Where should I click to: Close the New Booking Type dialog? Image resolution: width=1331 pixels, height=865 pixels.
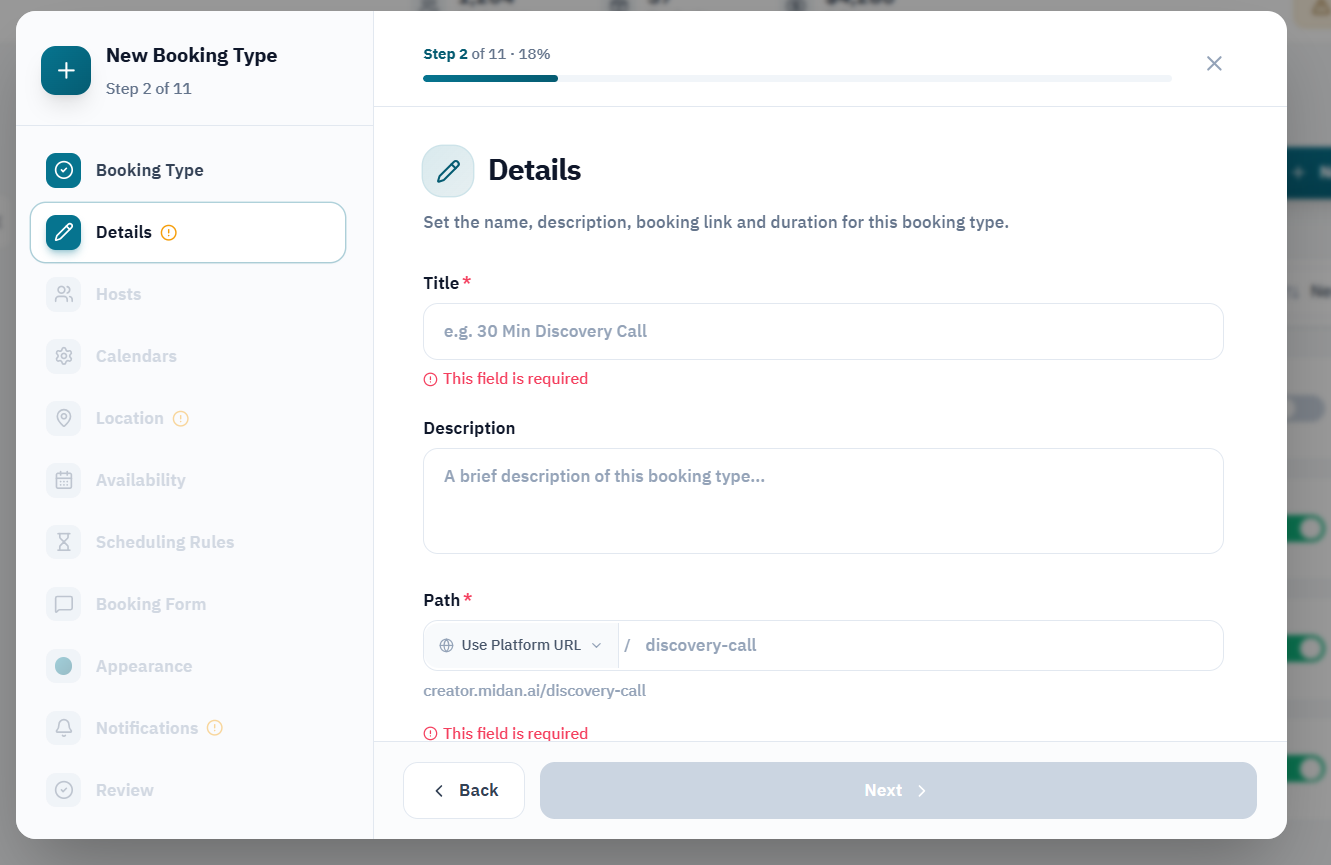pyautogui.click(x=1214, y=64)
